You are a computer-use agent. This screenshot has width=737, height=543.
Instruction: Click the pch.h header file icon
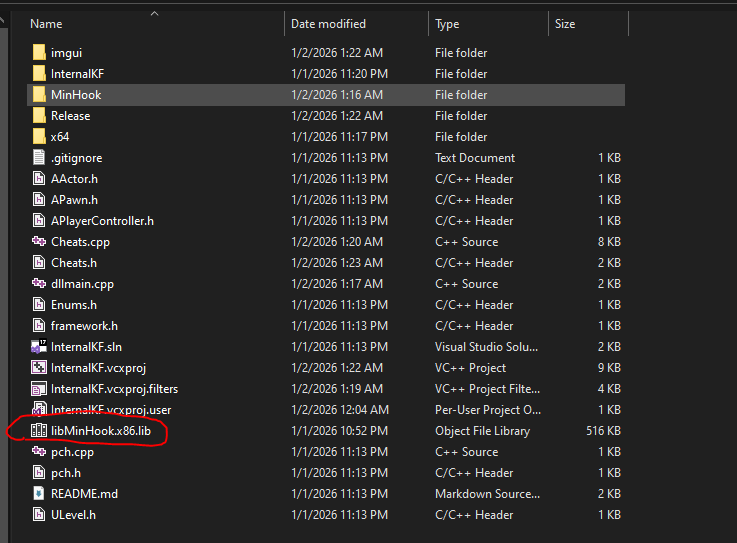pyautogui.click(x=39, y=472)
